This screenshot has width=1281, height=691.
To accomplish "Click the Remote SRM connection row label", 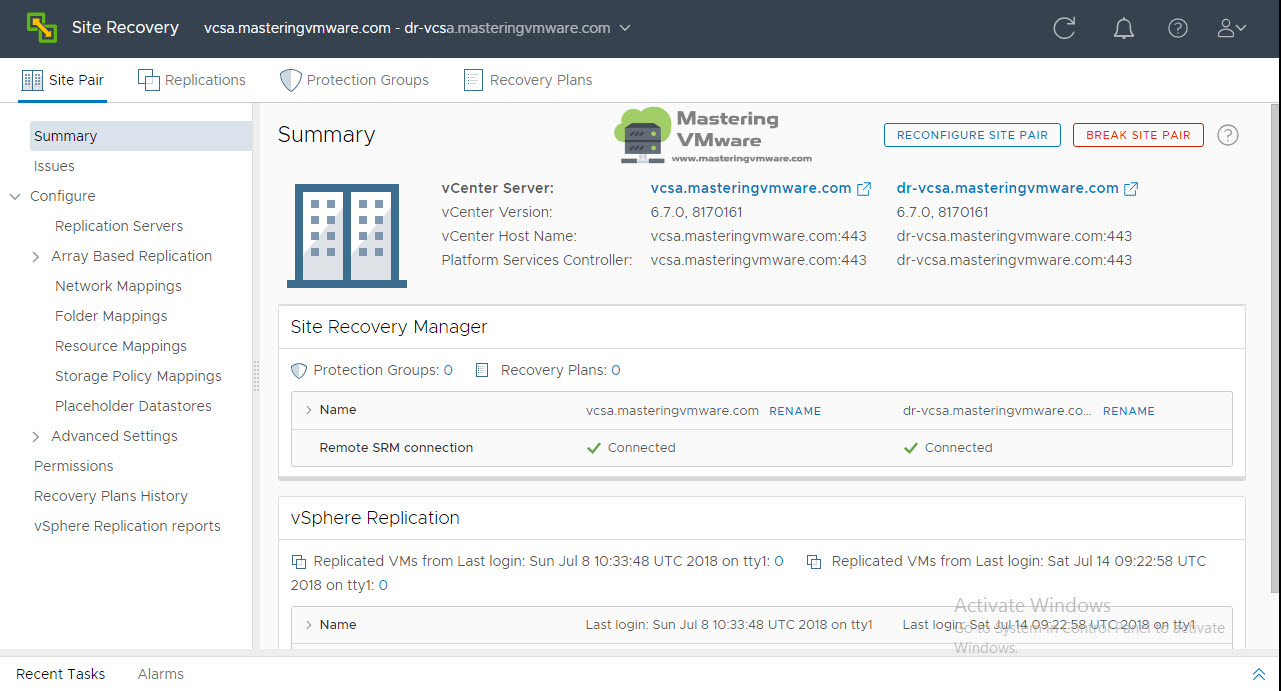I will 396,448.
